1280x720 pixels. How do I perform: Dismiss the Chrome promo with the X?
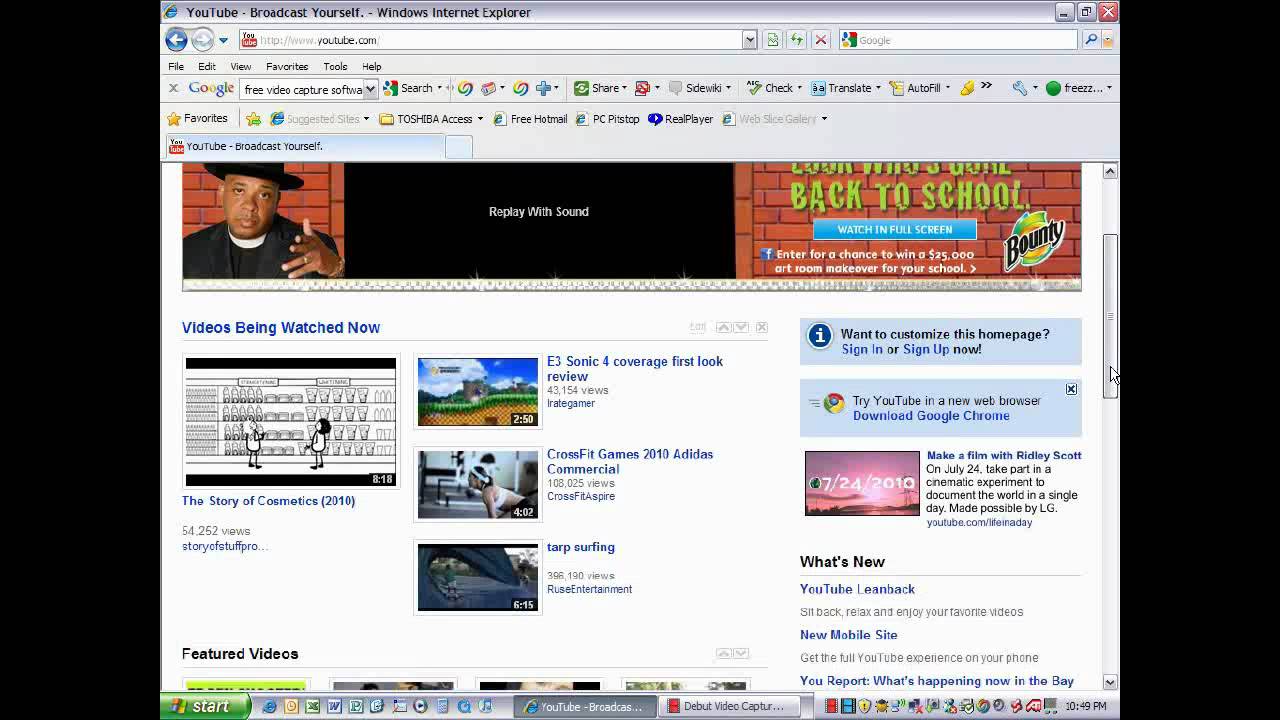[x=1071, y=389]
